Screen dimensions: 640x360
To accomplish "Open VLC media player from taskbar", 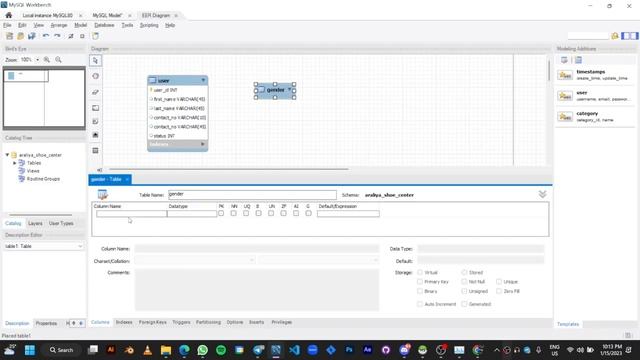I will [x=148, y=350].
